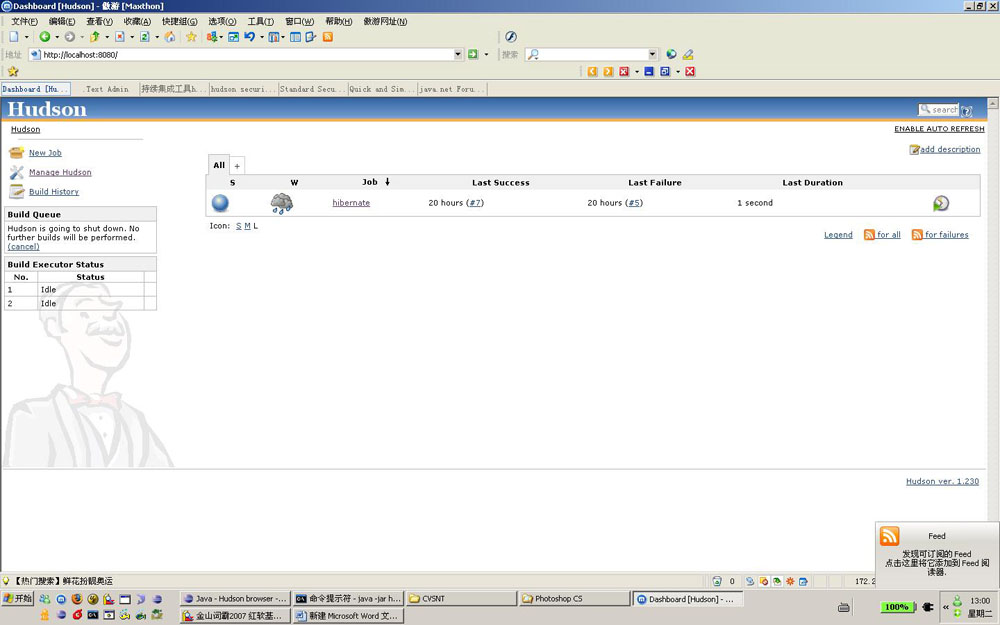Create a new tab with the blank page icon
Screen dimensions: 1000x625
pyautogui.click(x=14, y=37)
